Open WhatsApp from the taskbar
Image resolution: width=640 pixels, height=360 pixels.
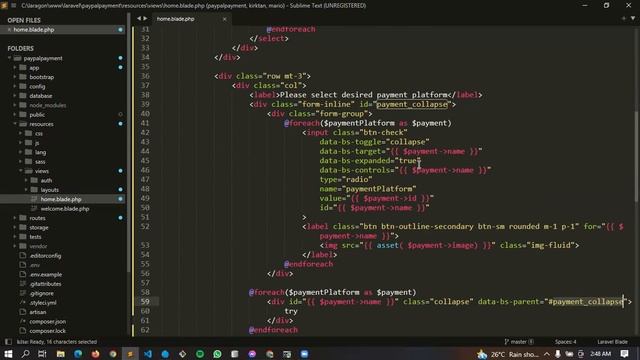(x=217, y=354)
